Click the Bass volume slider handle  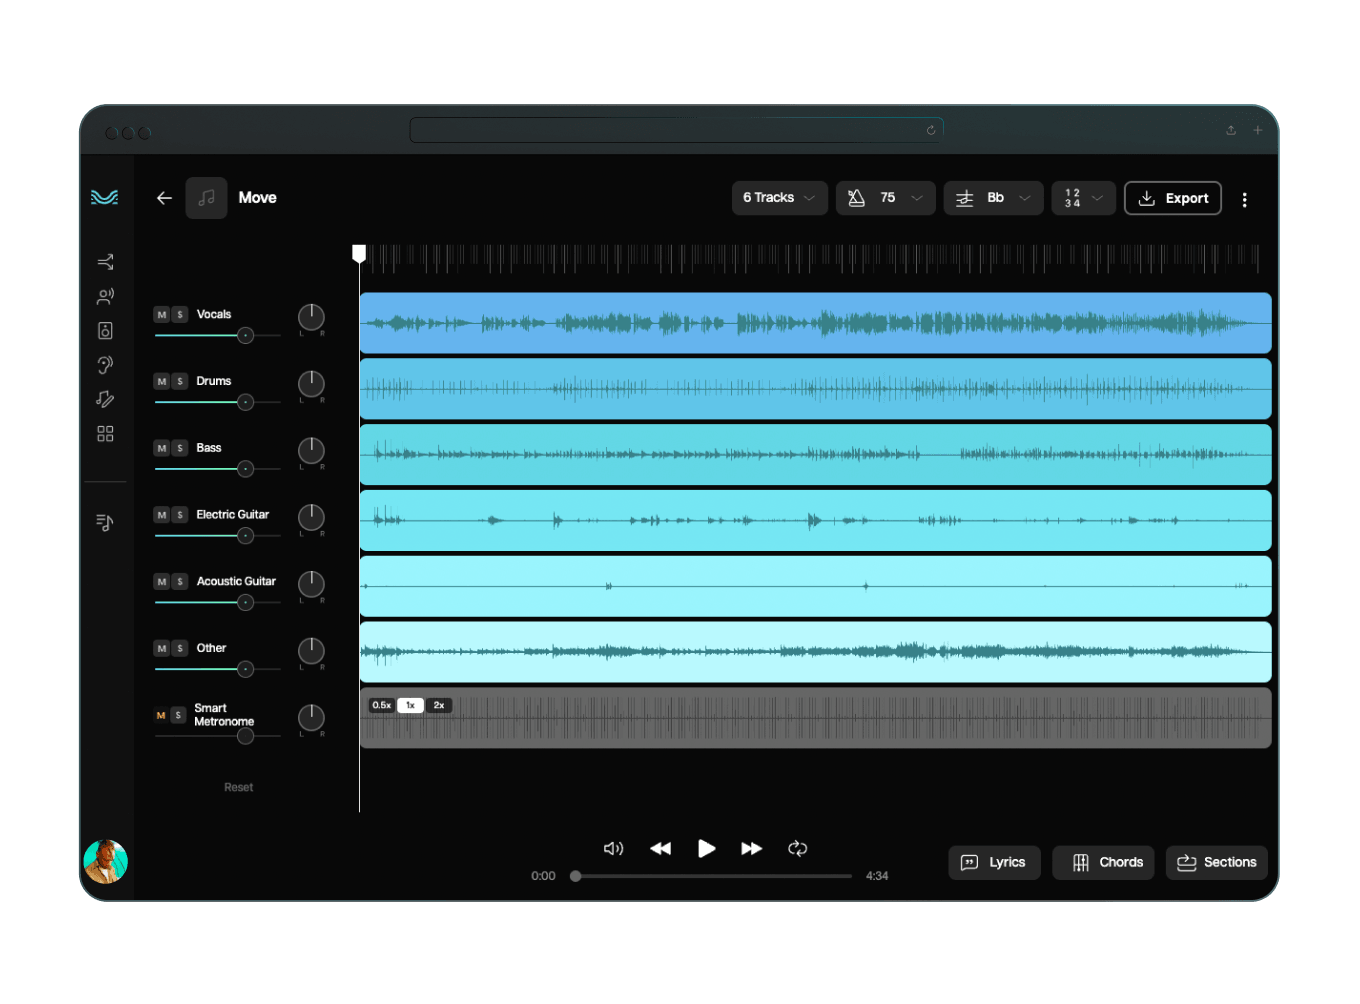coord(246,469)
